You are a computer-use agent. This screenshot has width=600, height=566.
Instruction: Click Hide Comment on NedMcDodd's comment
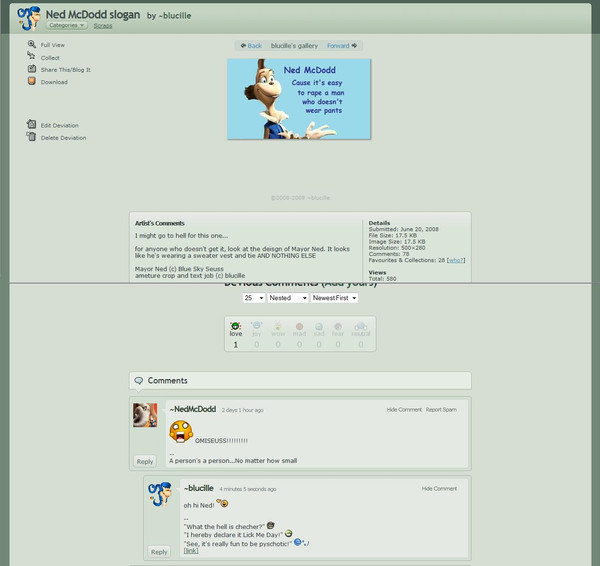point(404,409)
